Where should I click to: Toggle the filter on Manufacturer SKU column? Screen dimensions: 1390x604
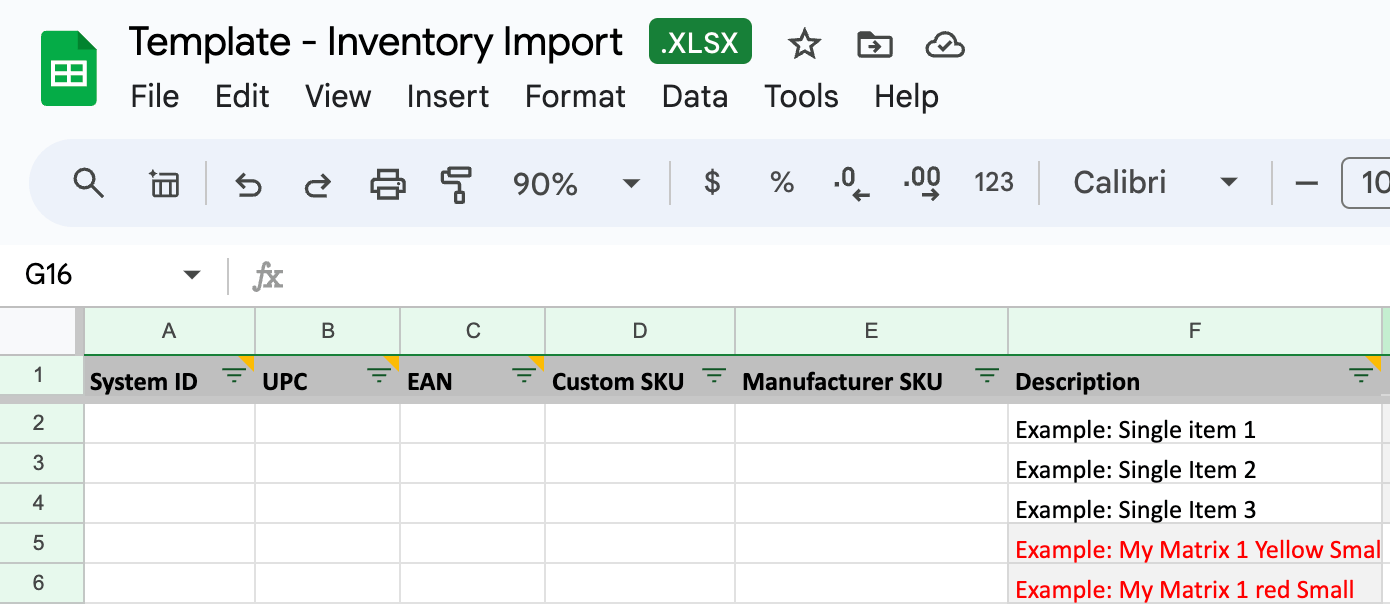[x=986, y=376]
